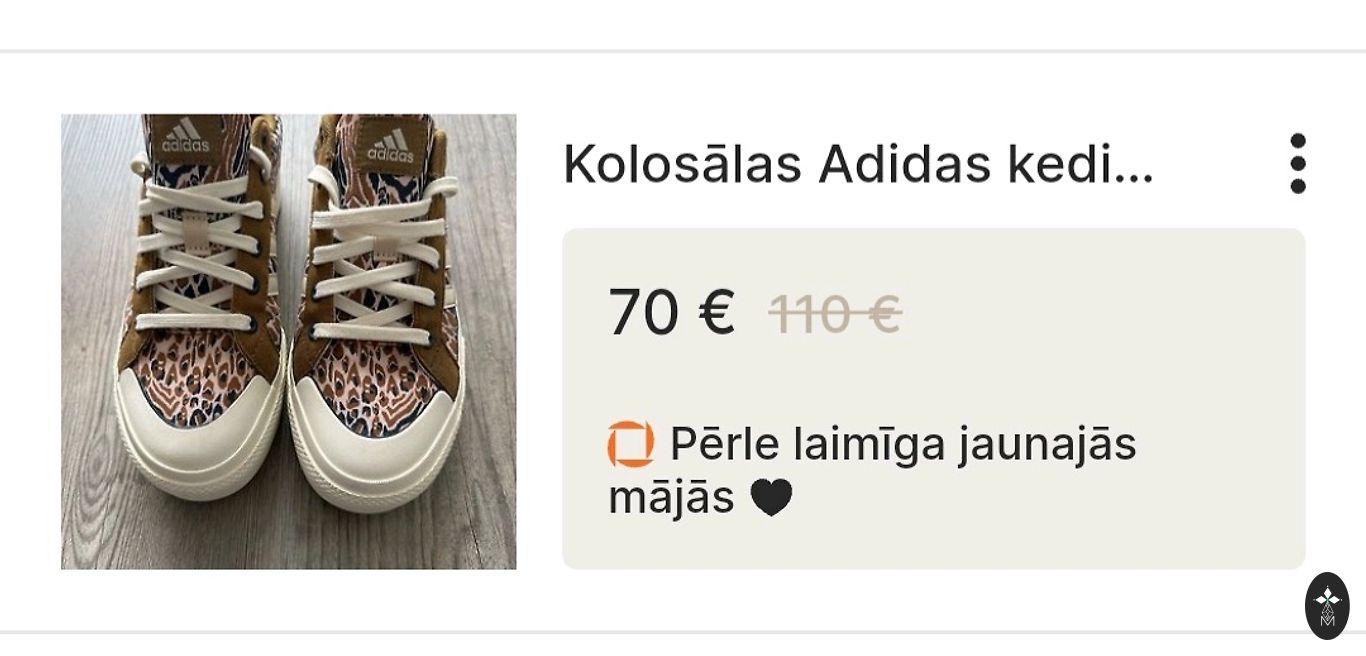The height and width of the screenshot is (656, 1366).
Task: Click the Pērle laimīga jaunajās mājās status text
Action: [872, 469]
